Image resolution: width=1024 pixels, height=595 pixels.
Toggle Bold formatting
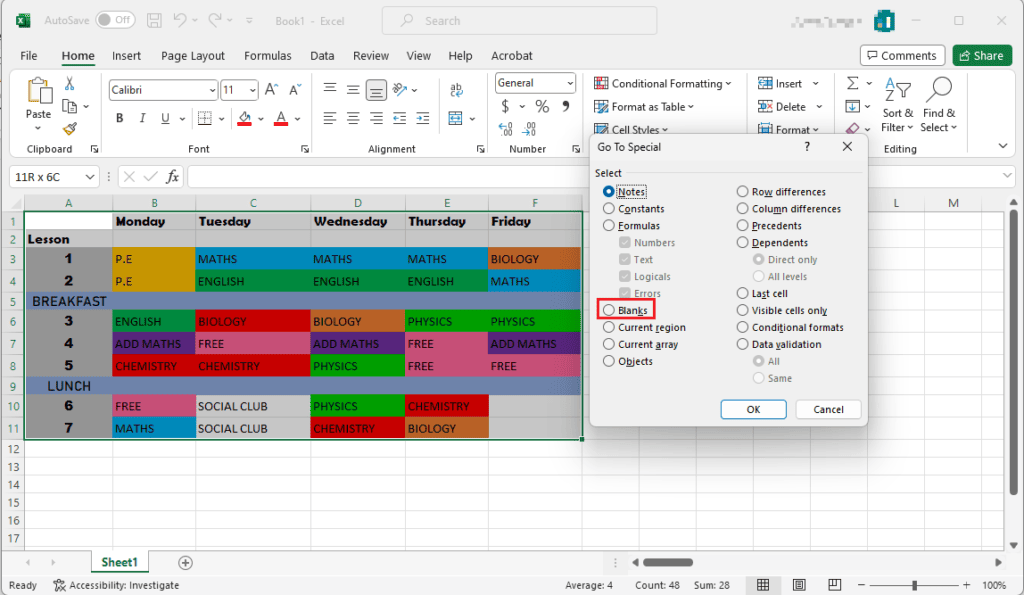tap(120, 118)
